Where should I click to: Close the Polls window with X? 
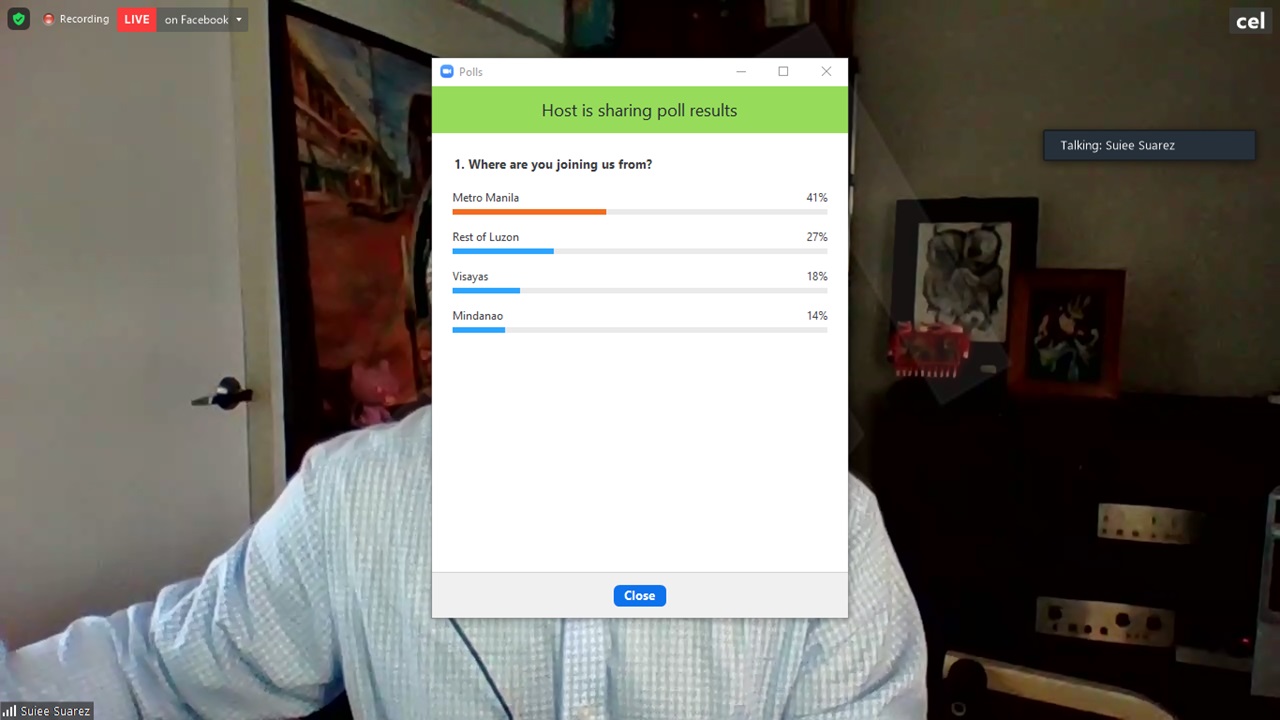(x=826, y=72)
